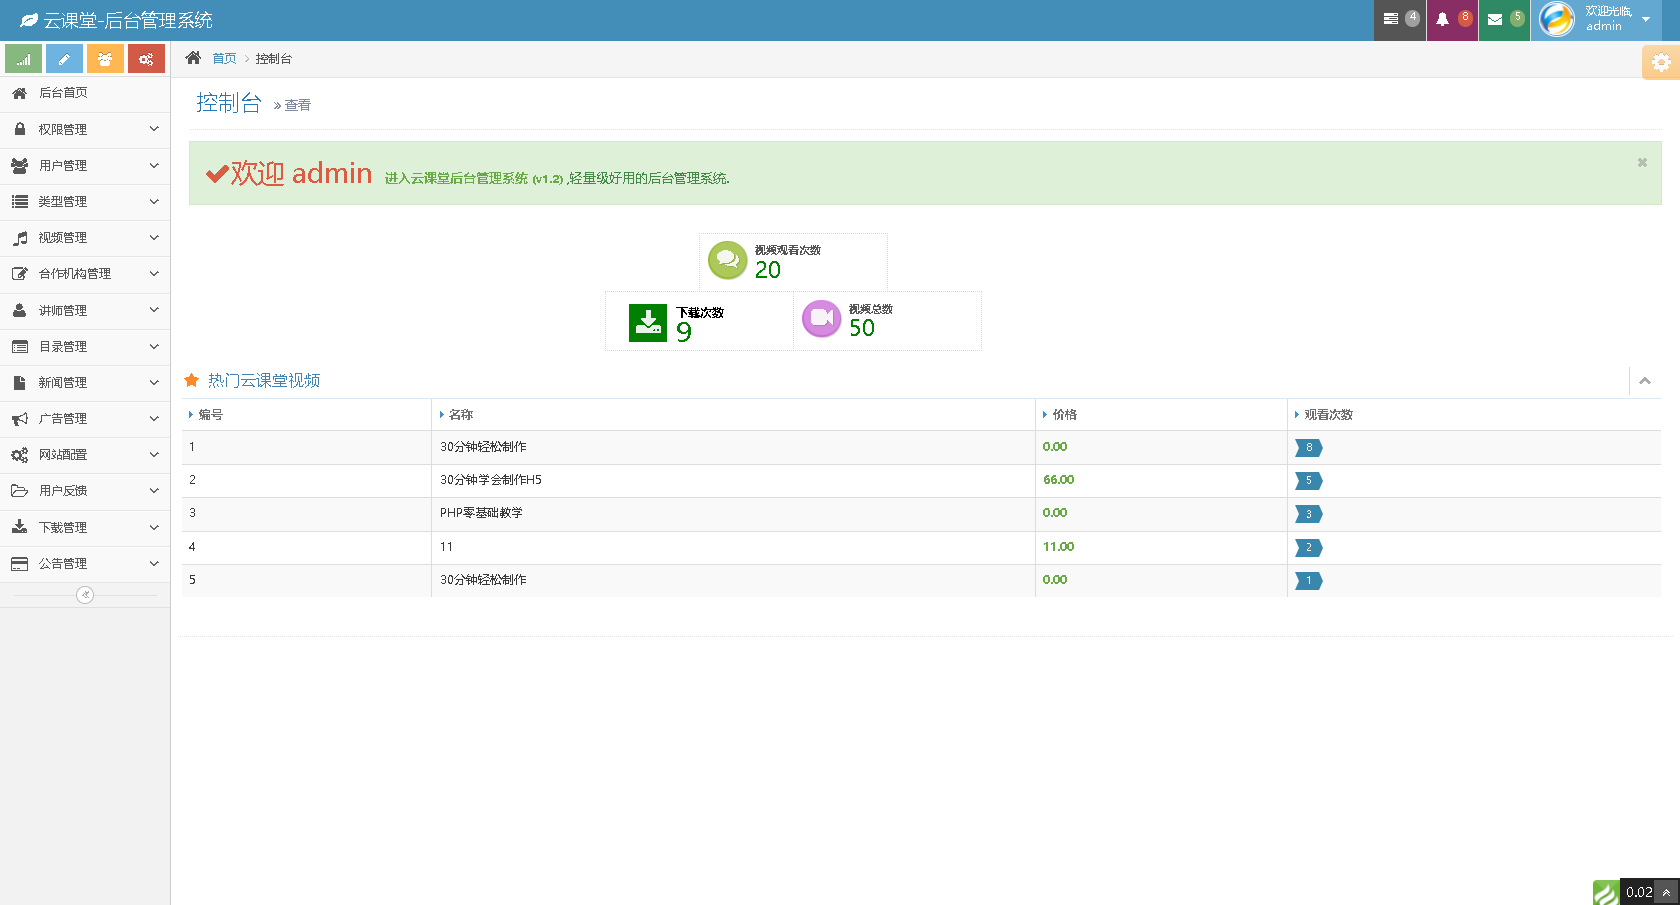Open the orange settings gear panel

pyautogui.click(x=1661, y=62)
